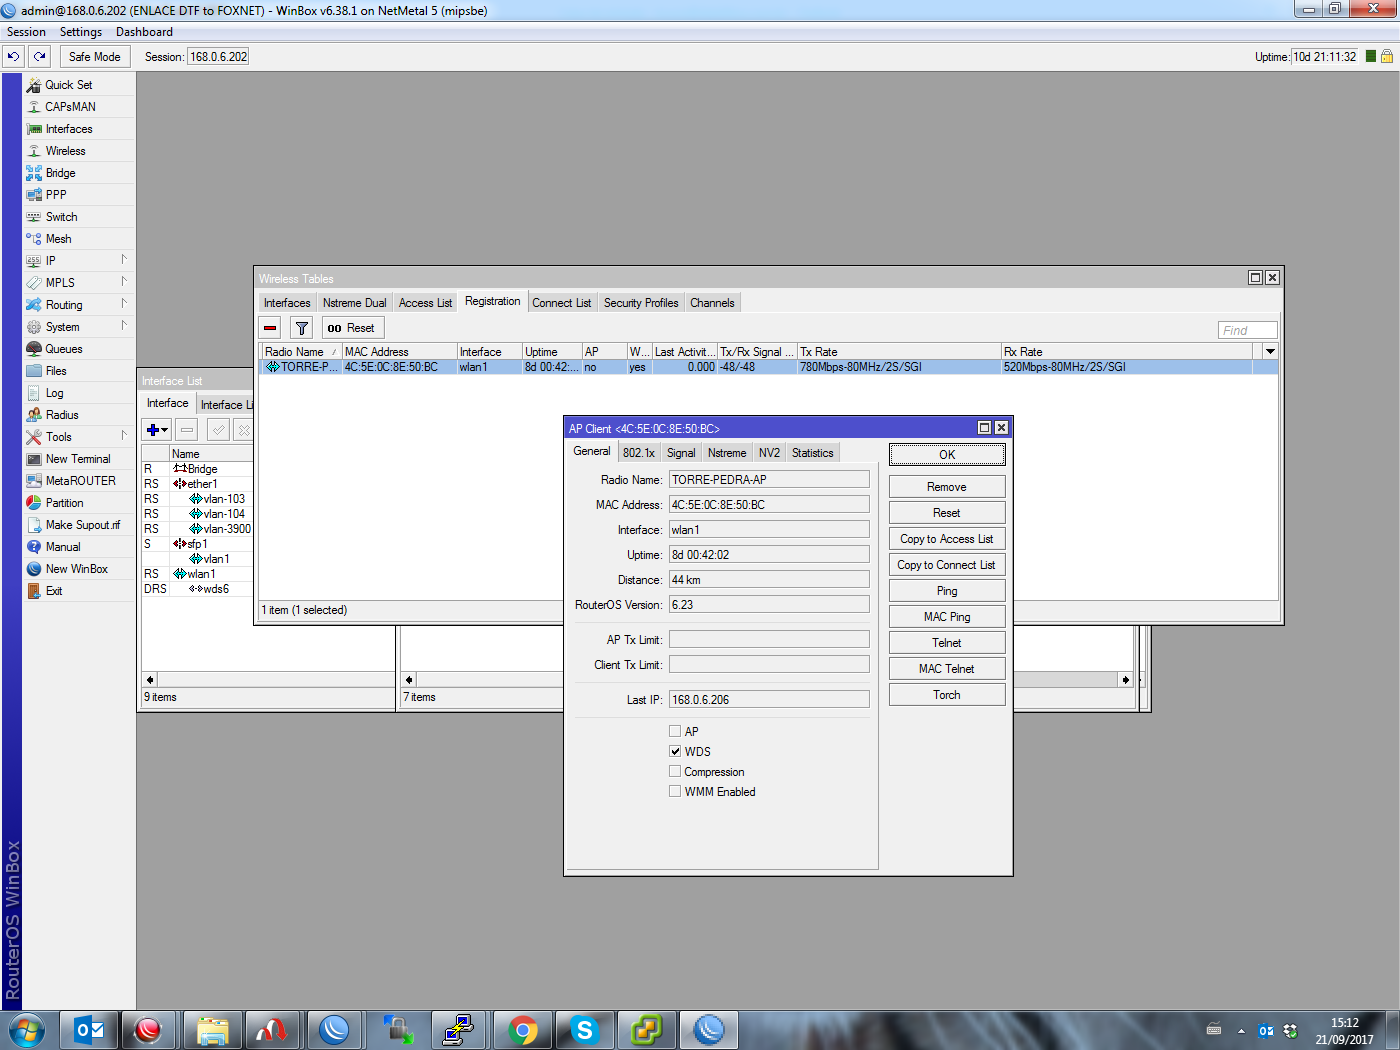Image resolution: width=1400 pixels, height=1050 pixels.
Task: Click the Torch button
Action: pos(947,695)
